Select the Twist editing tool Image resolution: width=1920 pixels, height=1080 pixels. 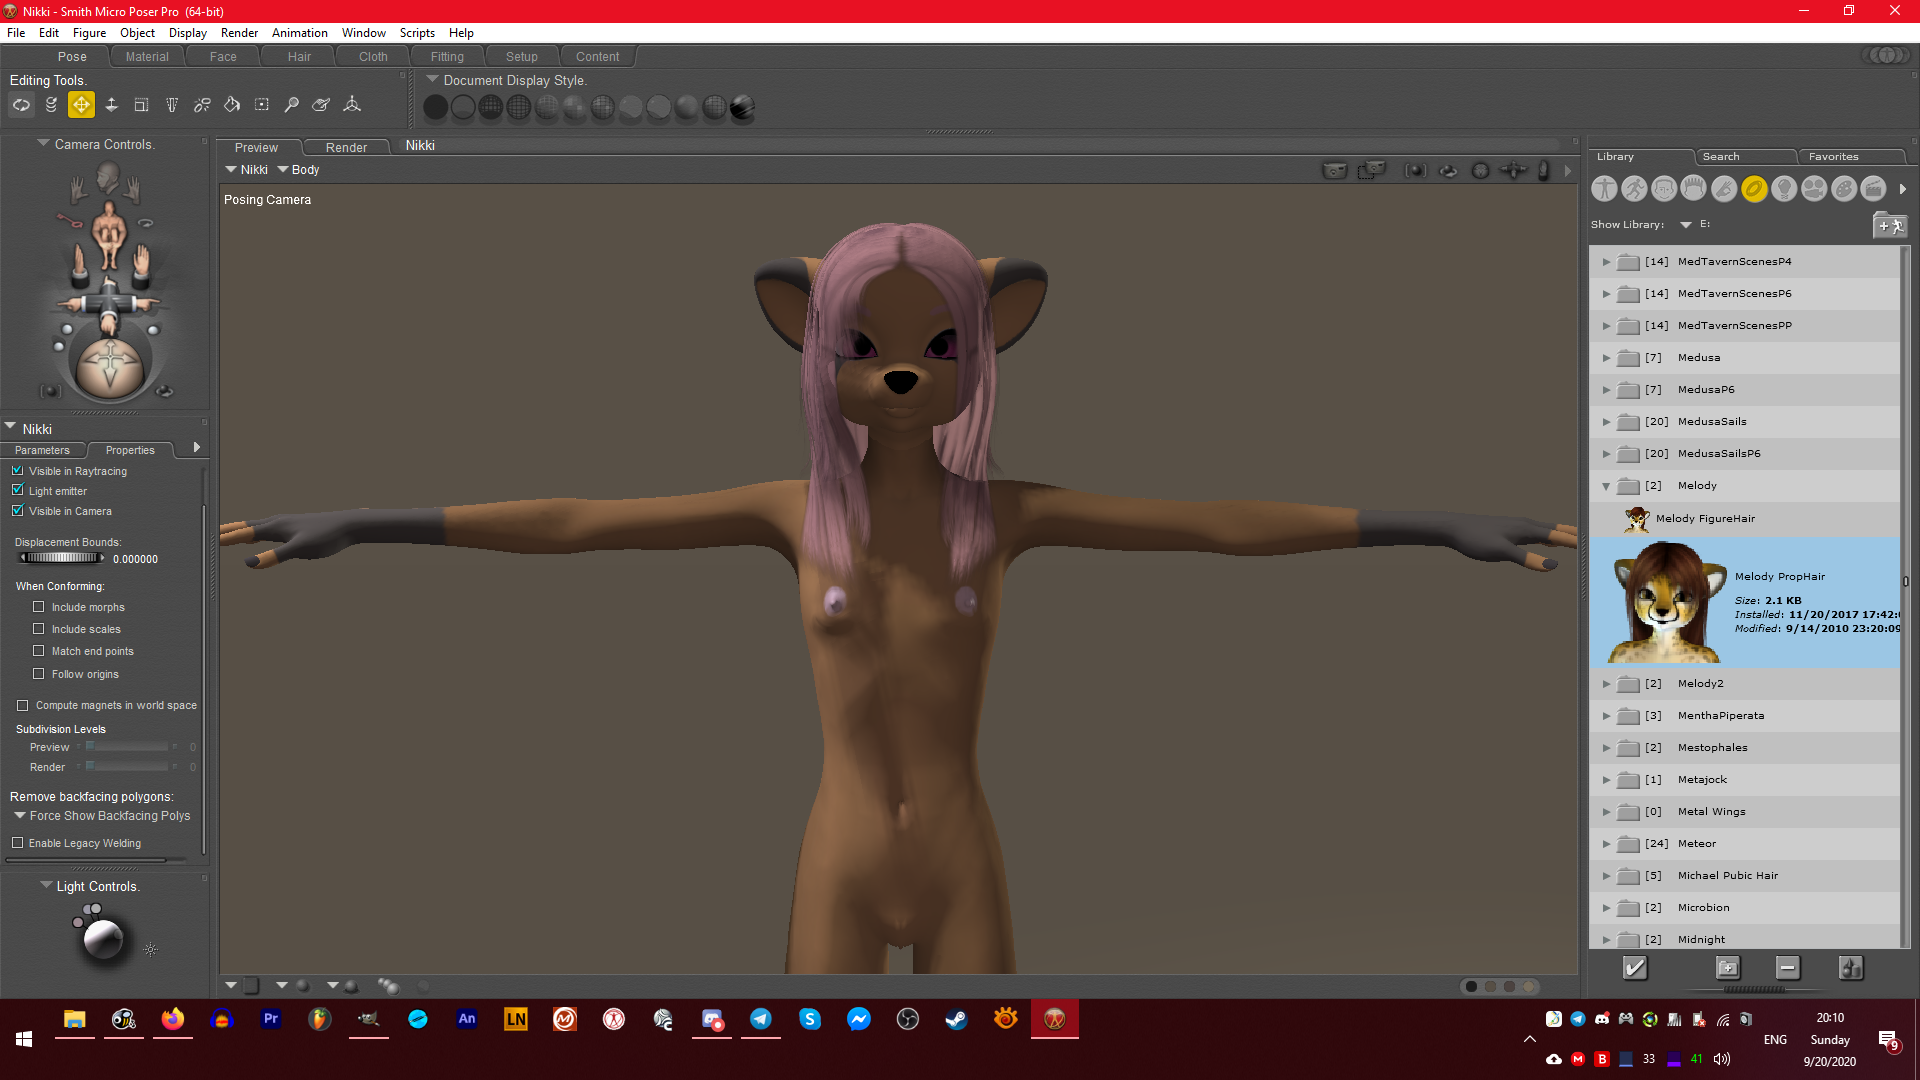[x=51, y=105]
